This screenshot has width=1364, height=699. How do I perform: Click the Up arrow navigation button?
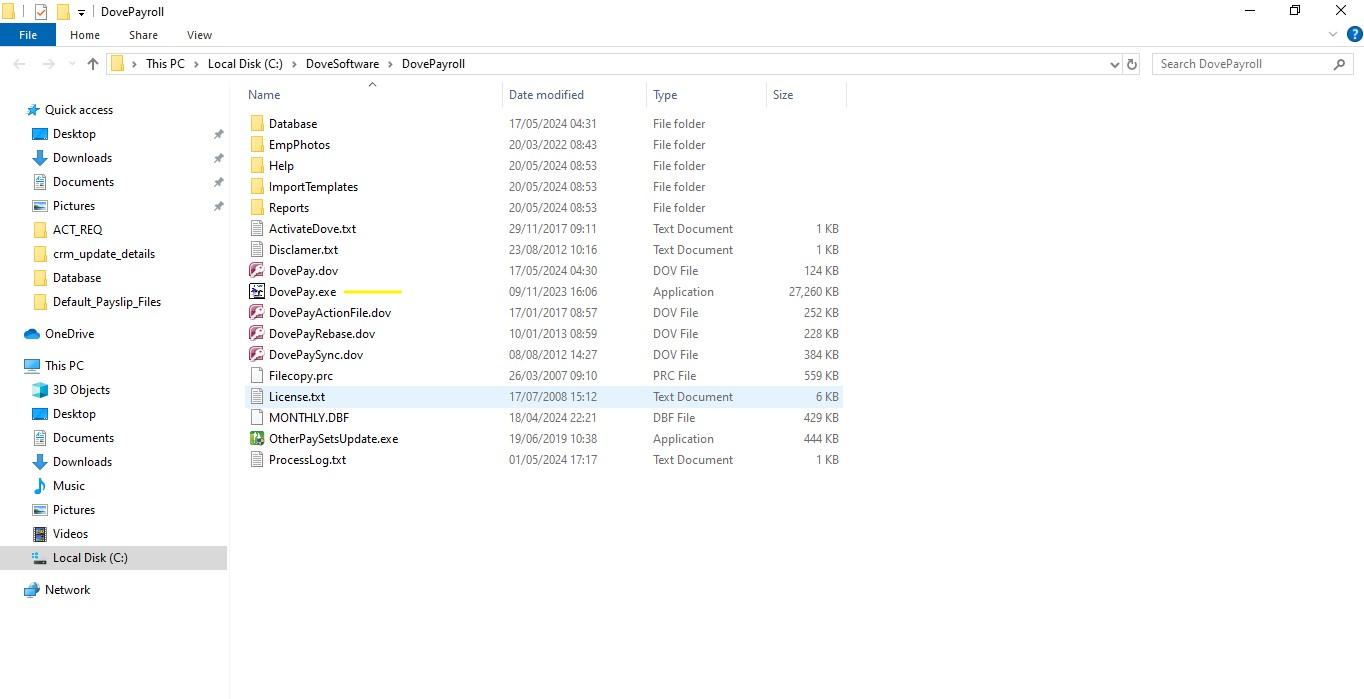tap(93, 64)
